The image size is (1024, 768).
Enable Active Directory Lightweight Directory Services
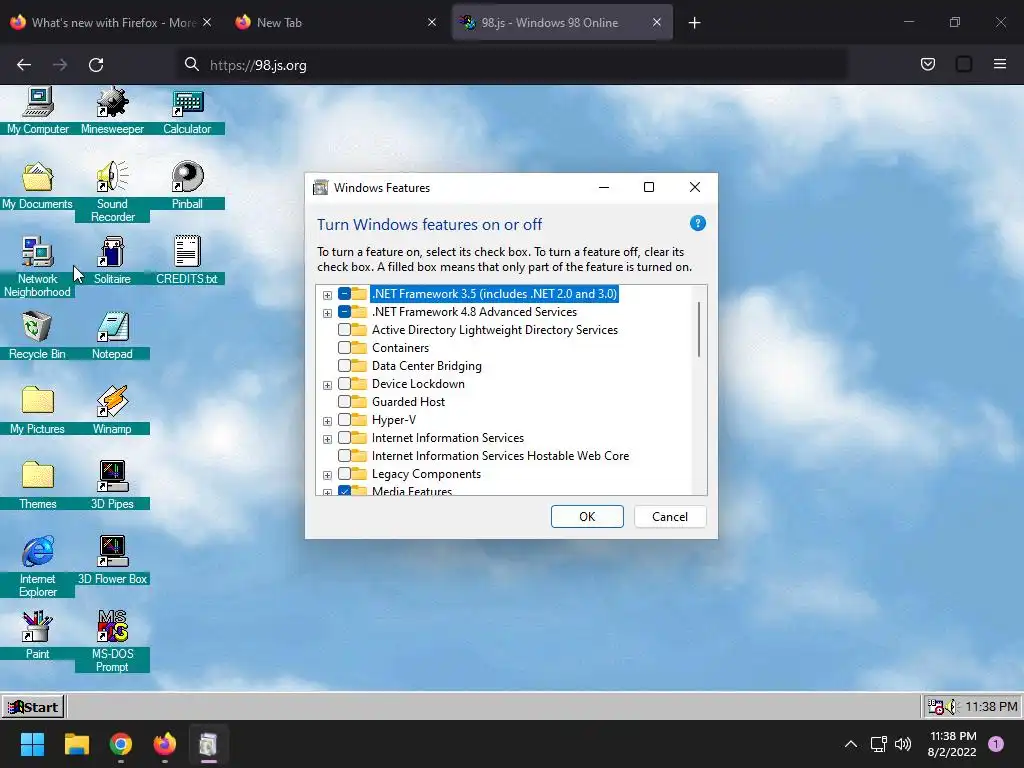(344, 330)
